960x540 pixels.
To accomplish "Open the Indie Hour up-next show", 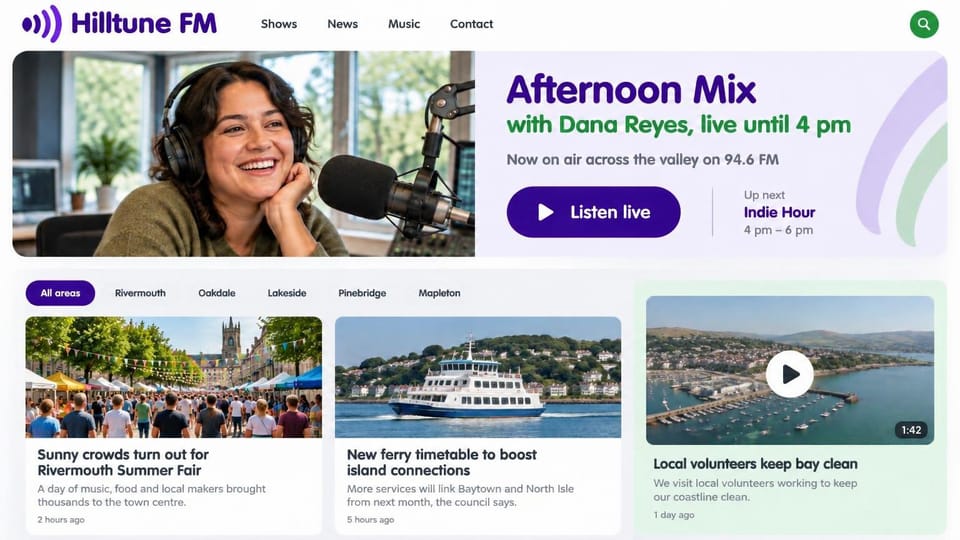I will pyautogui.click(x=779, y=212).
